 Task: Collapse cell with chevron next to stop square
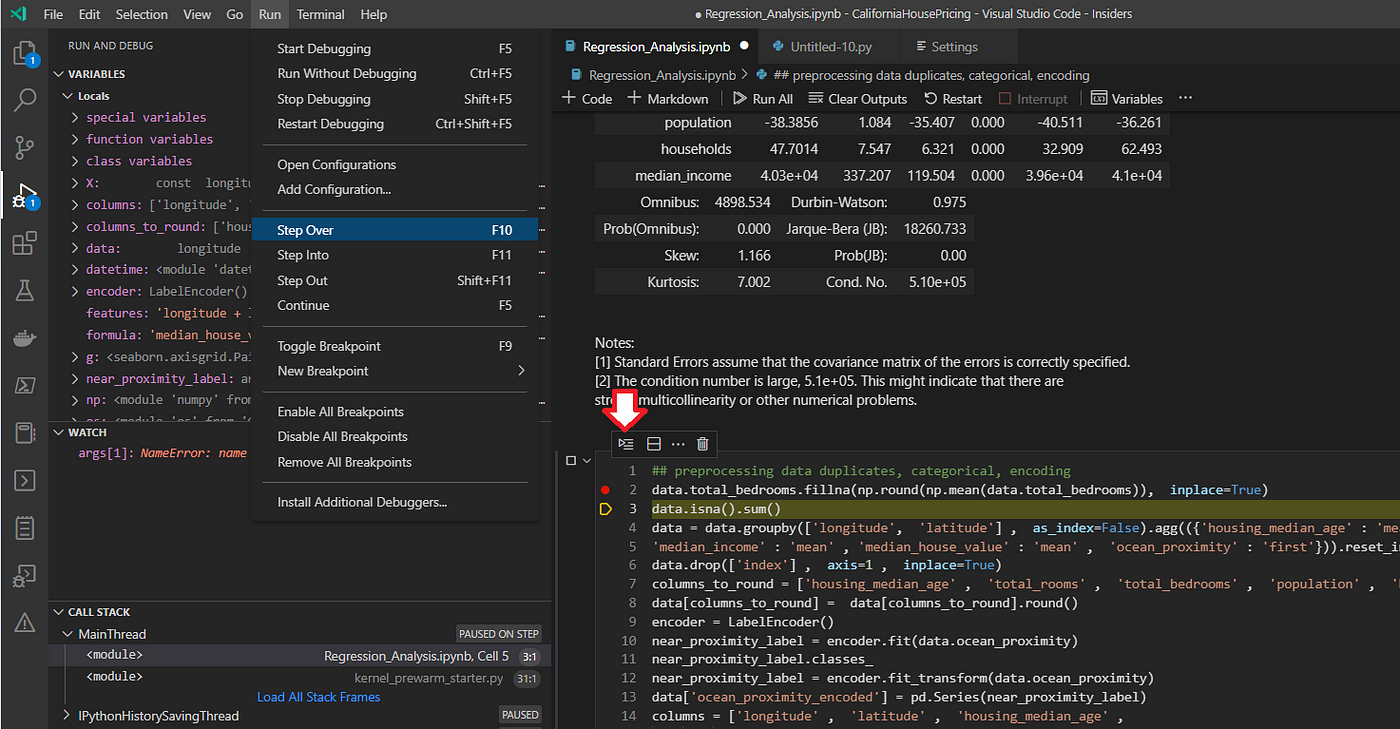(587, 461)
